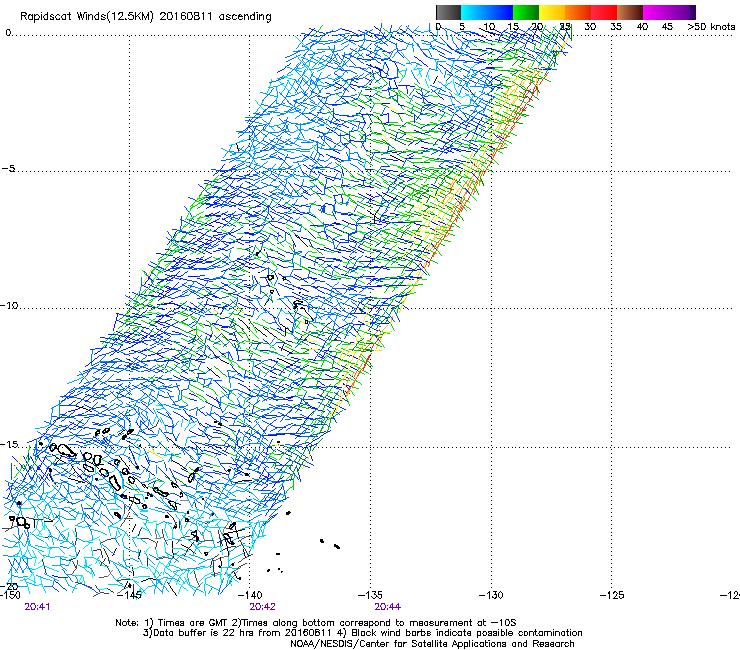Click the green 15–20 knots legend segment
The image size is (740, 650).
pyautogui.click(x=526, y=12)
